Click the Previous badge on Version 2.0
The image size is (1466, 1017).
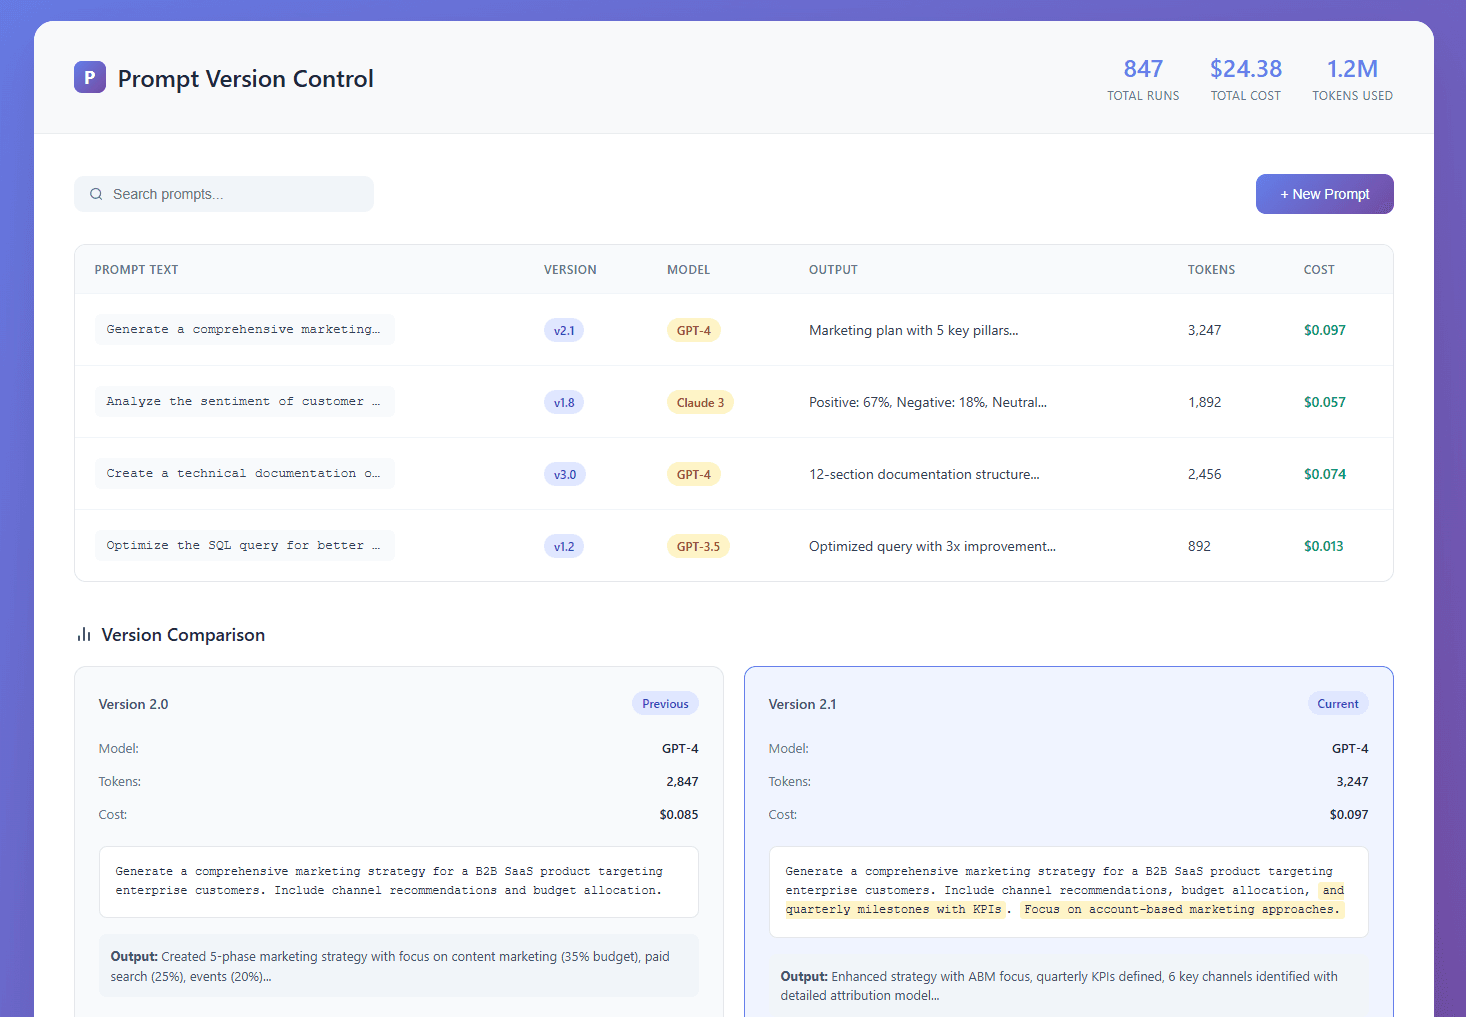(x=665, y=704)
